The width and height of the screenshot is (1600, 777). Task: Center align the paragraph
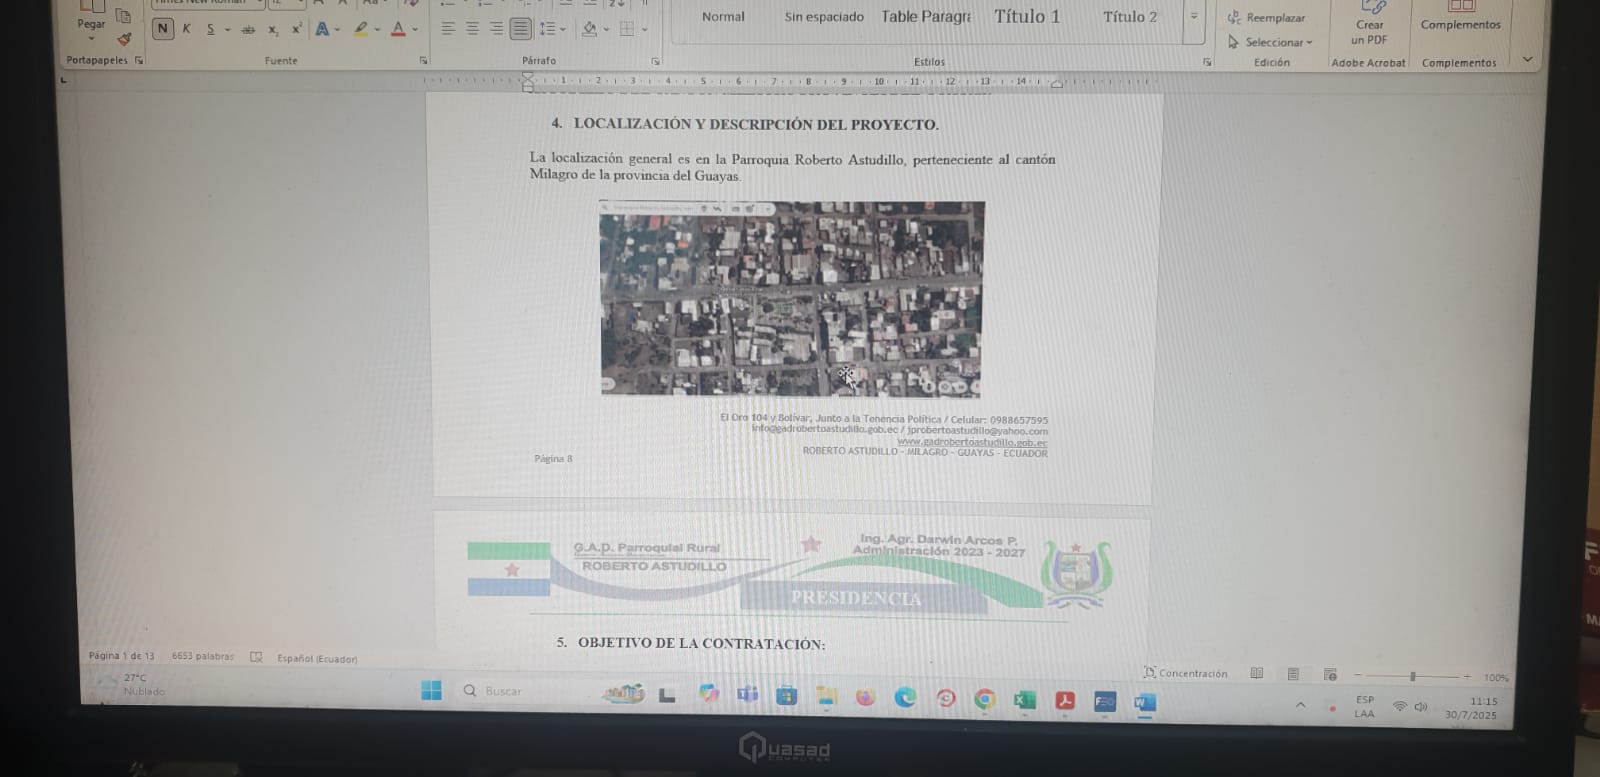pyautogui.click(x=472, y=29)
